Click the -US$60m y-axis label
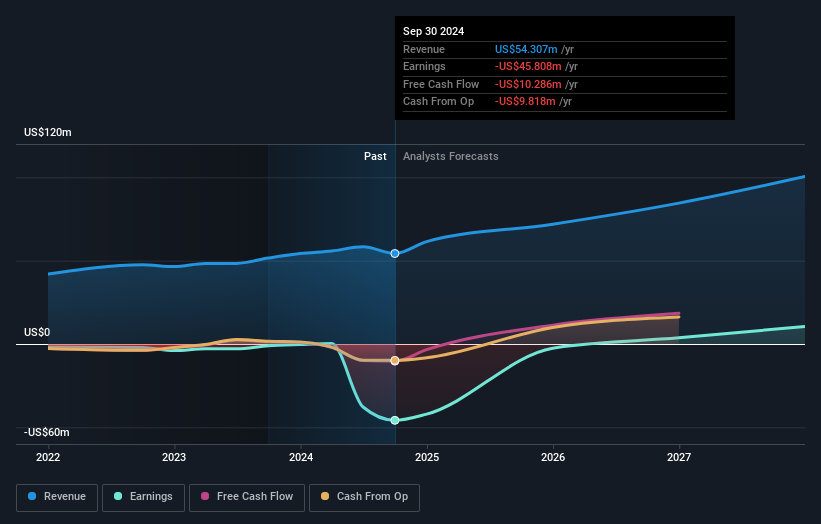 pos(47,432)
